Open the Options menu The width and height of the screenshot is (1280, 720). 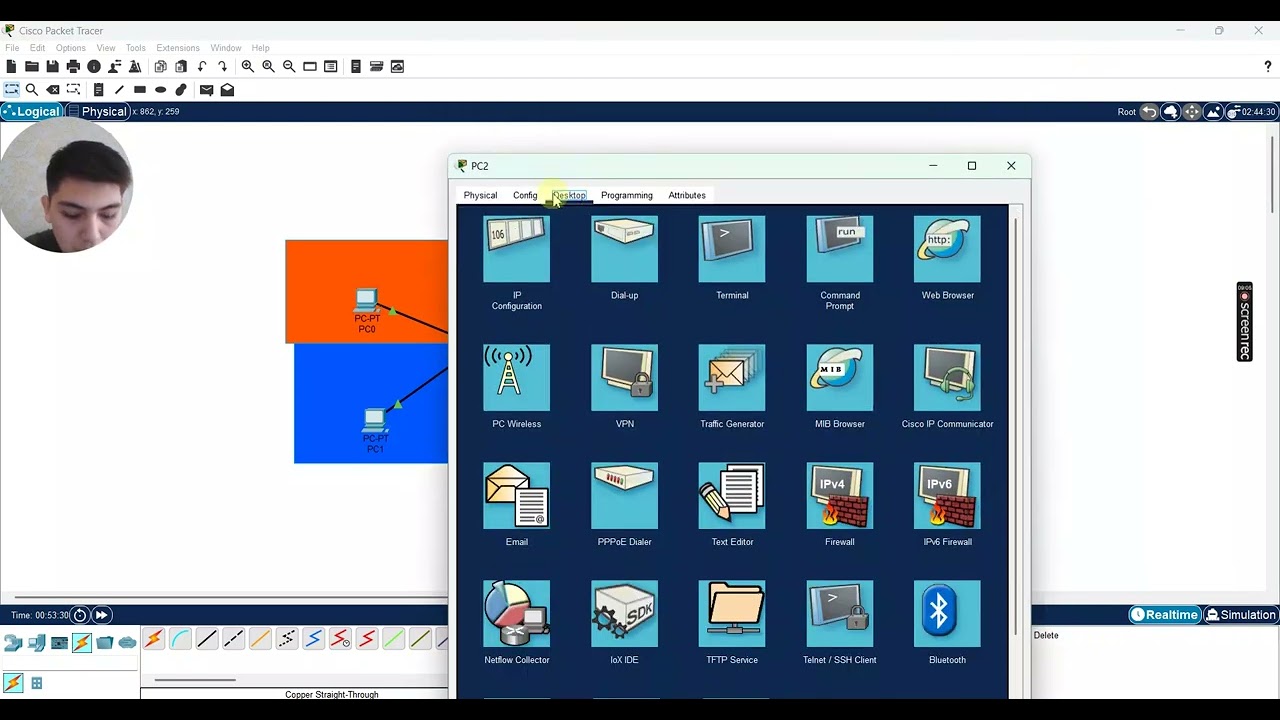point(70,48)
